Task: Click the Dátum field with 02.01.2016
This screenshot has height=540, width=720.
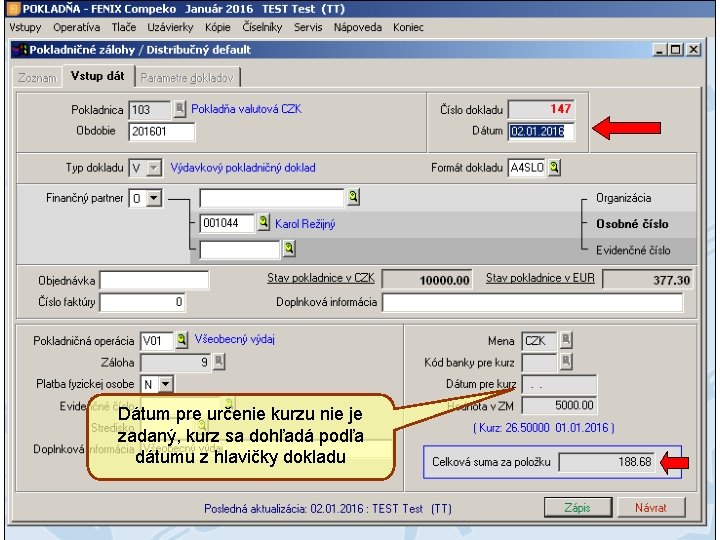Action: [541, 131]
